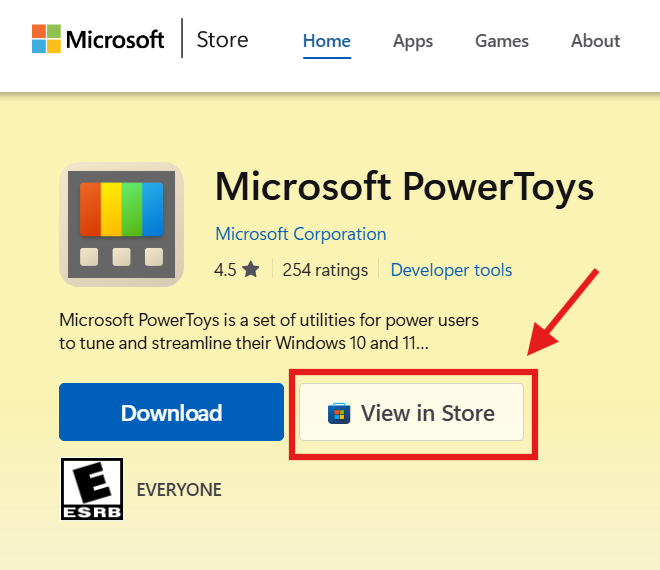Image resolution: width=660 pixels, height=570 pixels.
Task: Click the Store bag icon in View in Store
Action: click(x=339, y=413)
